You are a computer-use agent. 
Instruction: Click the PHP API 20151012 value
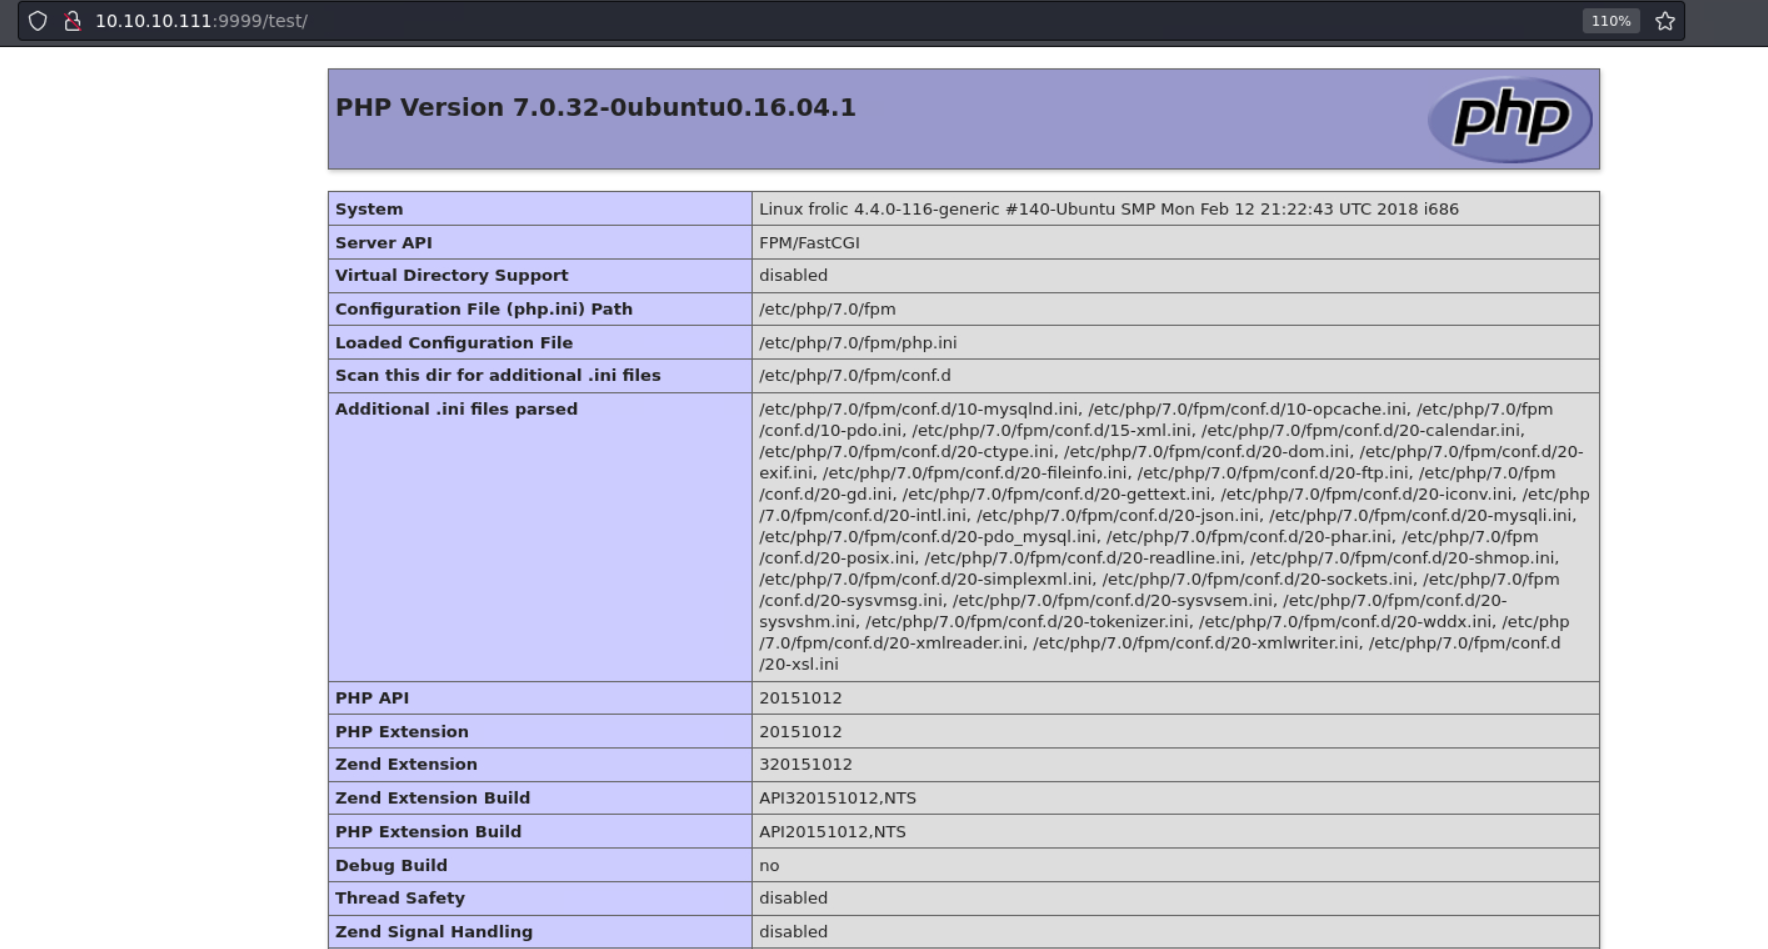pos(800,698)
